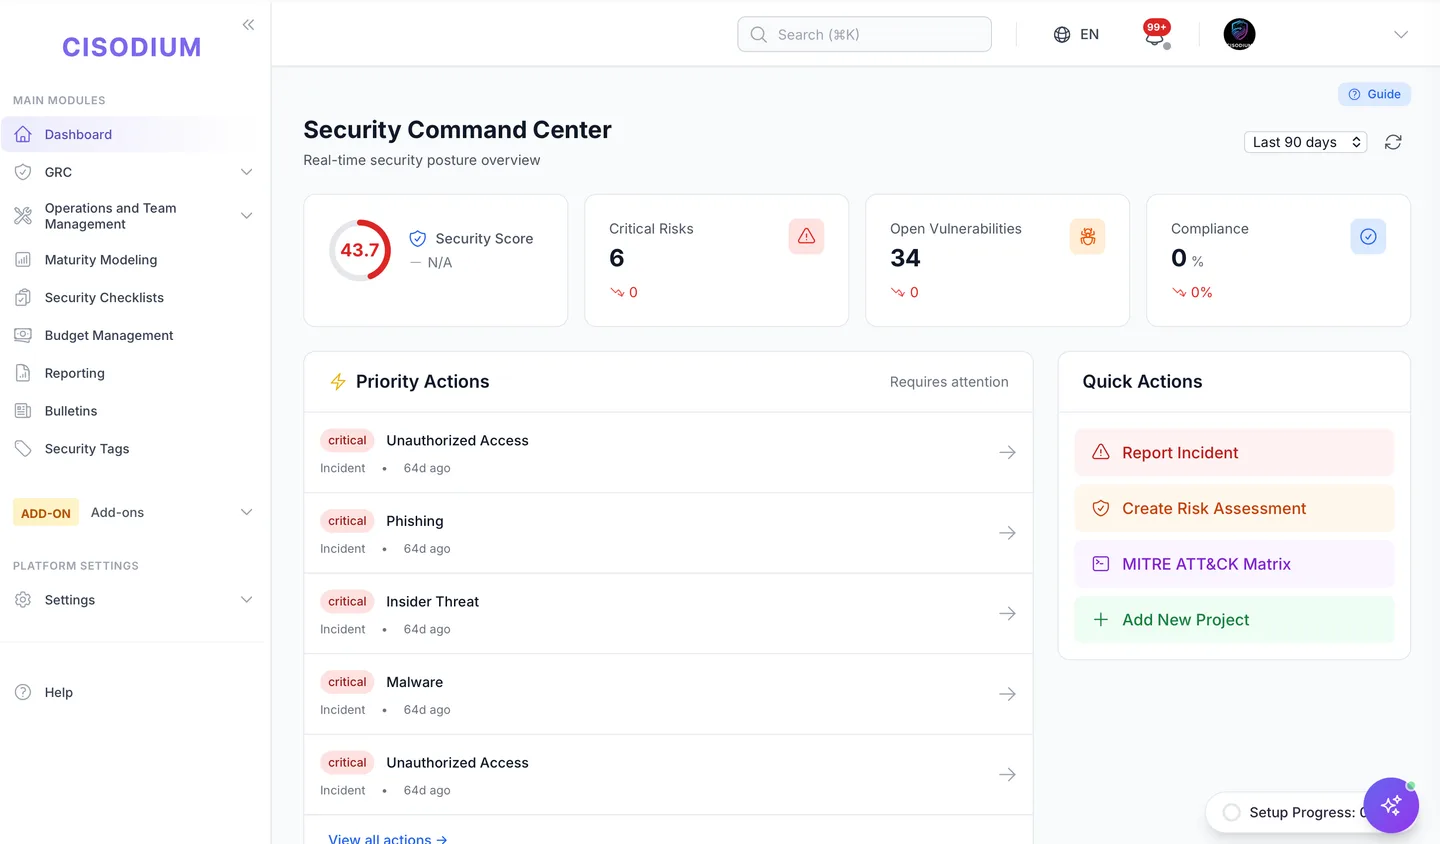
Task: Click the Open Vulnerabilities count 34
Action: coord(905,258)
